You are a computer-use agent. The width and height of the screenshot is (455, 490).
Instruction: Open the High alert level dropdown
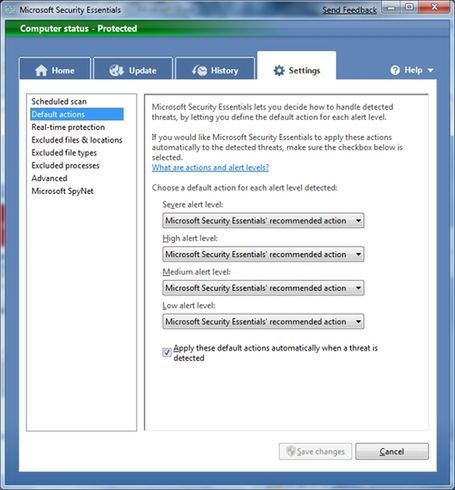click(x=263, y=254)
